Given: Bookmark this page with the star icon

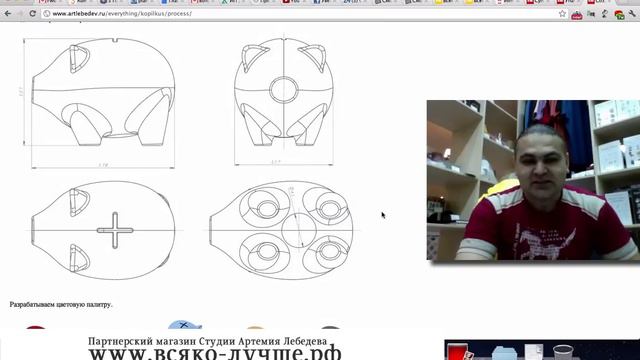Looking at the screenshot, I should [562, 13].
